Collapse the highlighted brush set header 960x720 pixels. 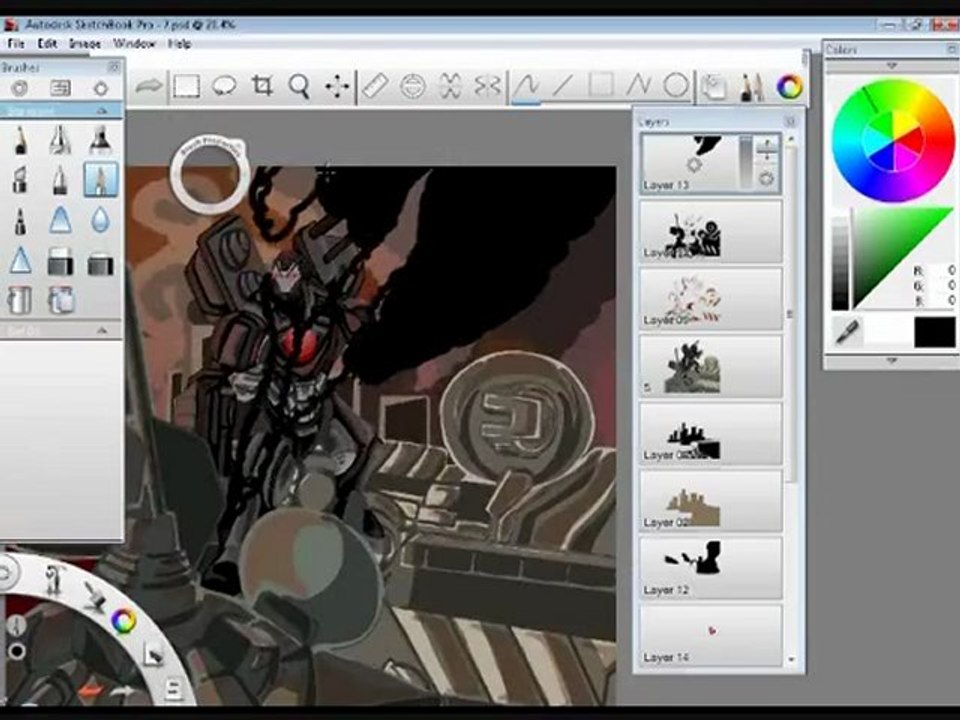(102, 111)
